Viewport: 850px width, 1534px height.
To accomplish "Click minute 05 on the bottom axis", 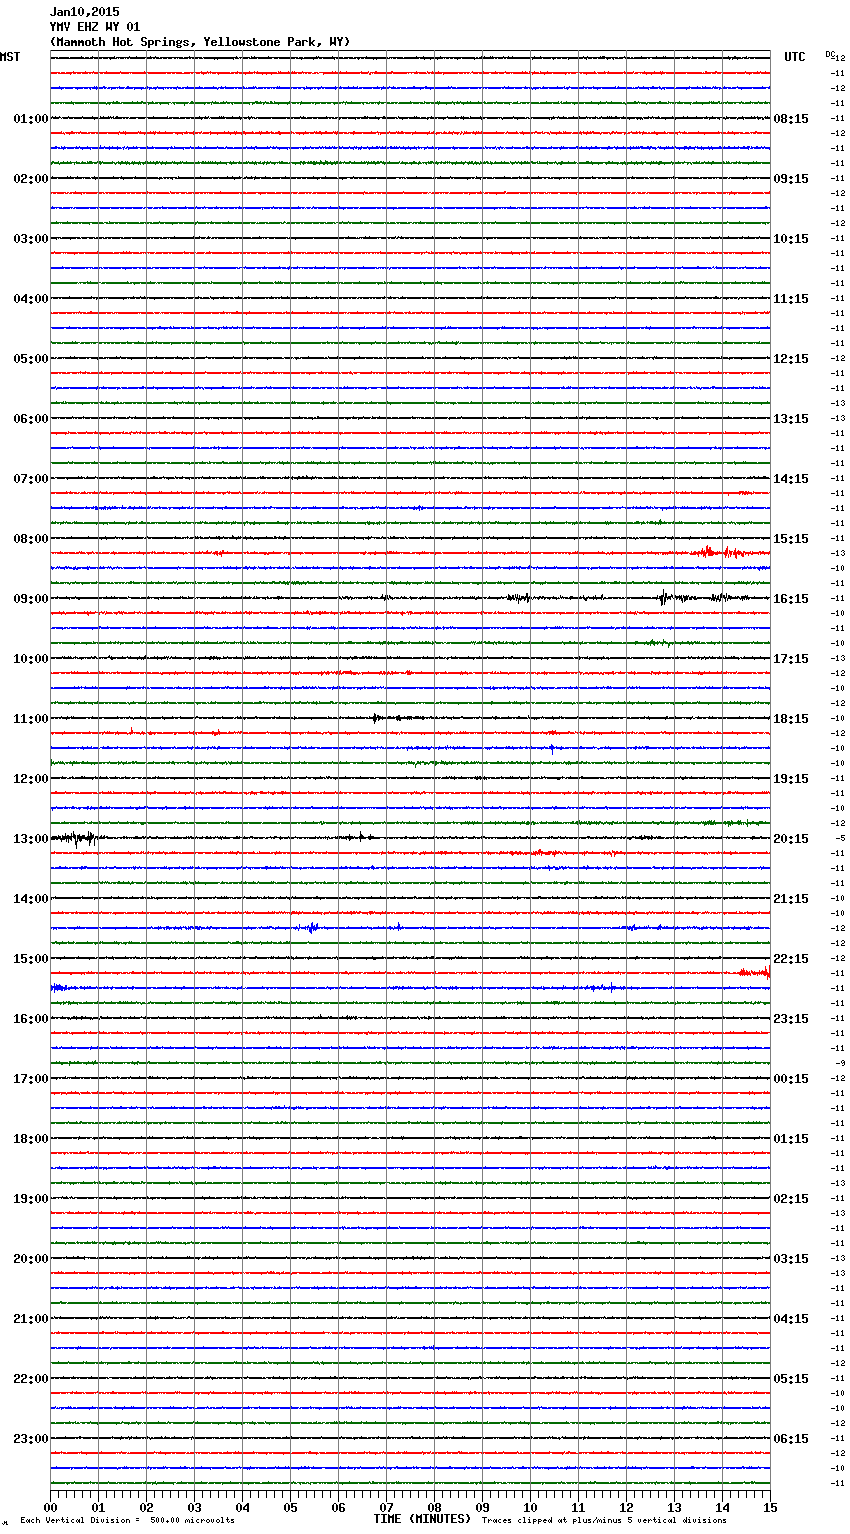I will [x=290, y=1507].
